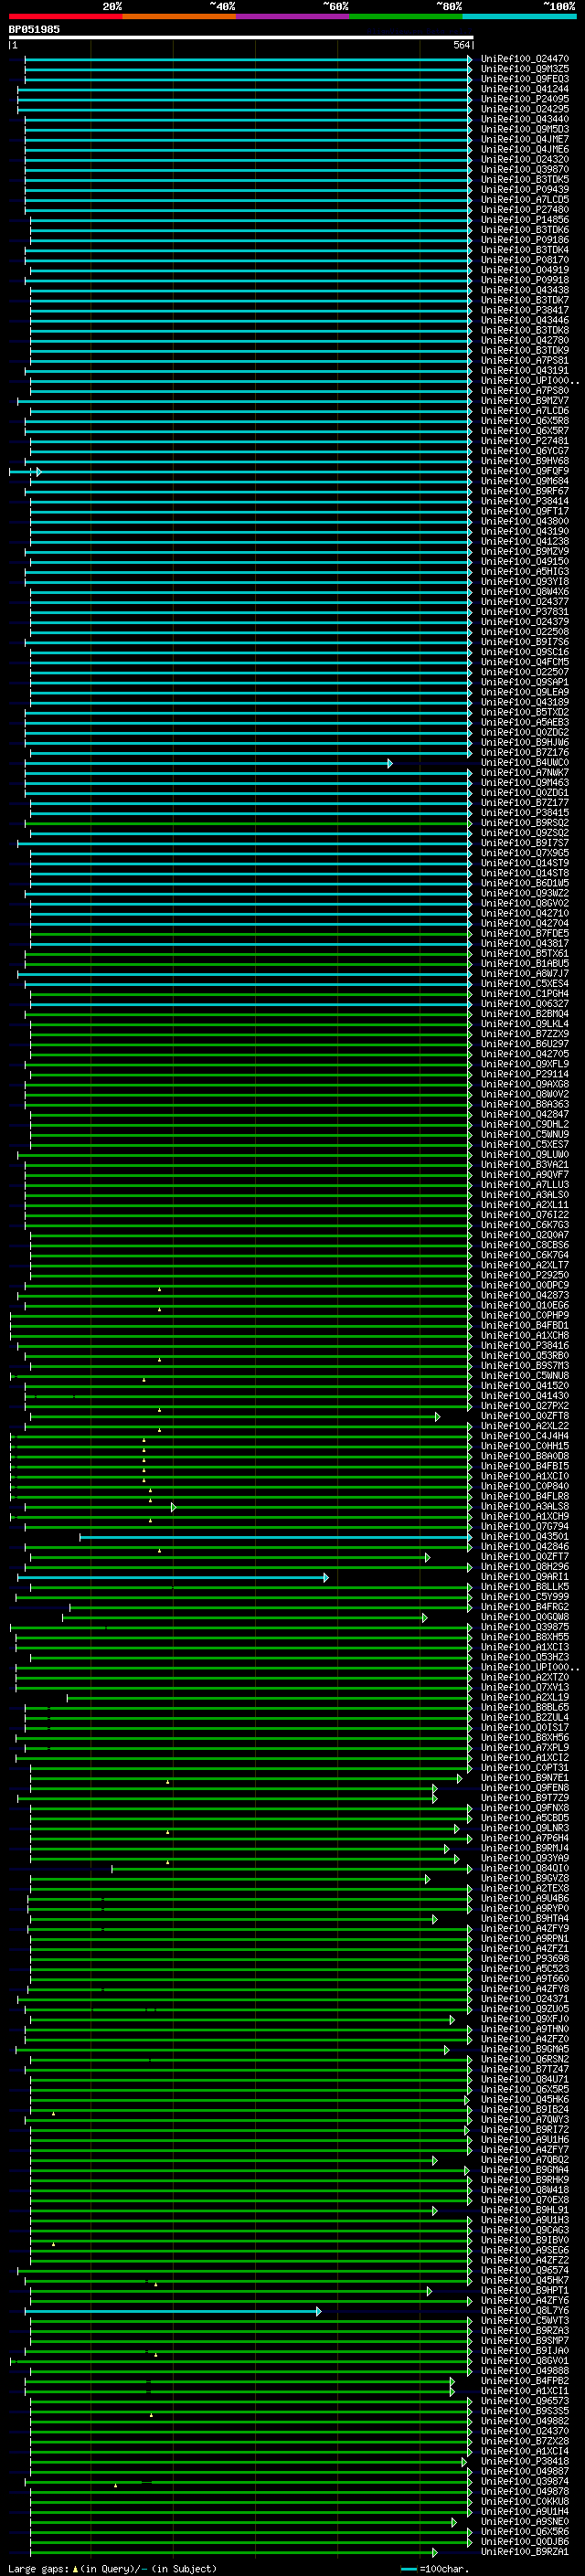Viewport: 585px width, 2576px height.
Task: Open hit UniRef100_Q9M325
Action: 525,69
